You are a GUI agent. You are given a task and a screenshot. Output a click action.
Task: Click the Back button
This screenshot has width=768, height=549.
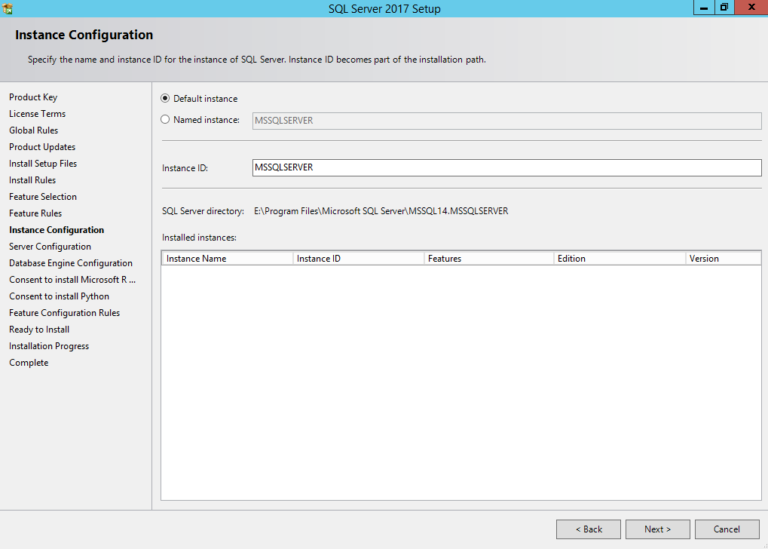point(588,529)
